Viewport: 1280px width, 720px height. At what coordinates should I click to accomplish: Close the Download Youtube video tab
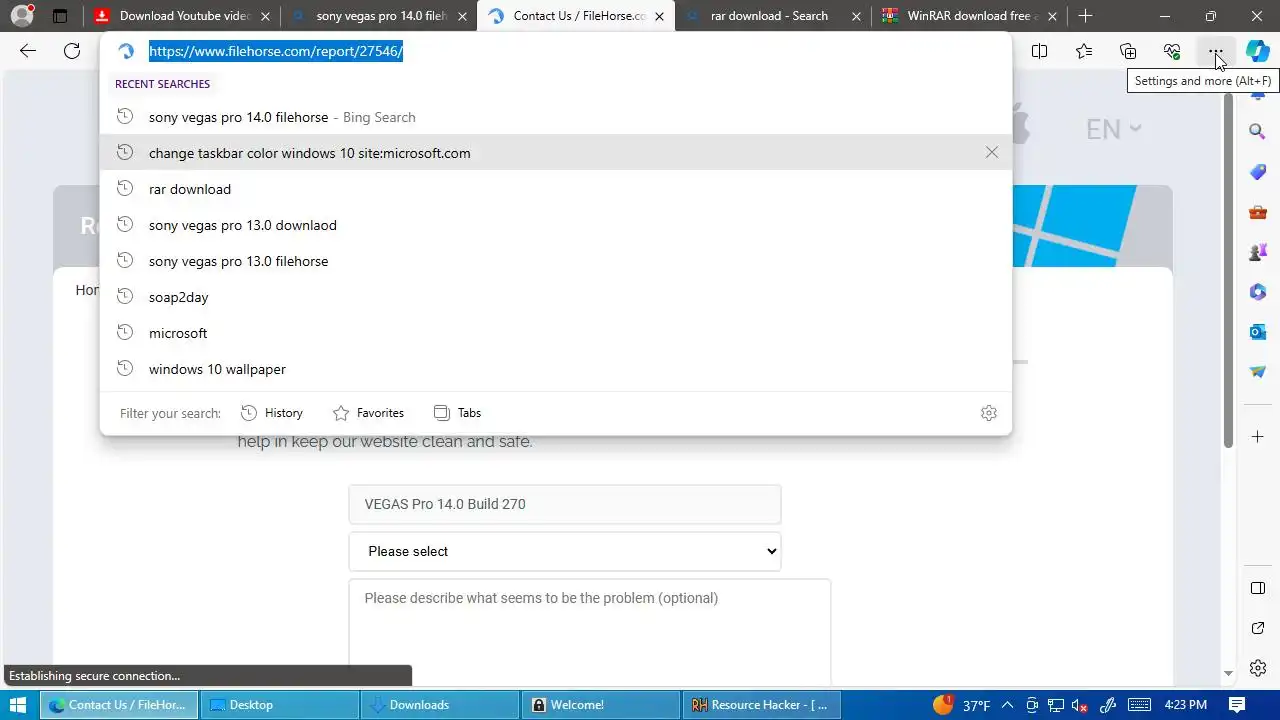point(265,16)
